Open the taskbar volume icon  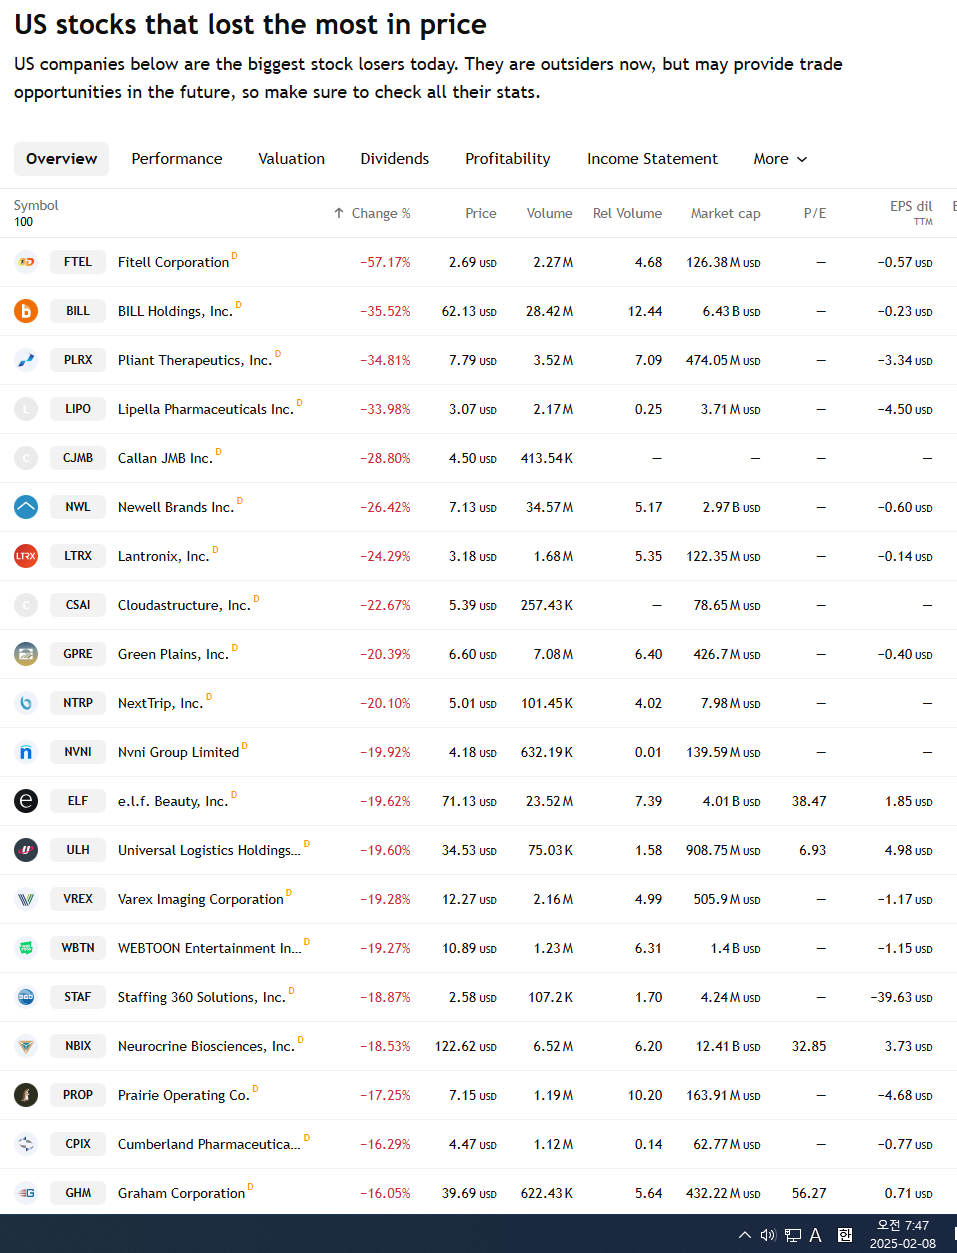(x=768, y=1235)
